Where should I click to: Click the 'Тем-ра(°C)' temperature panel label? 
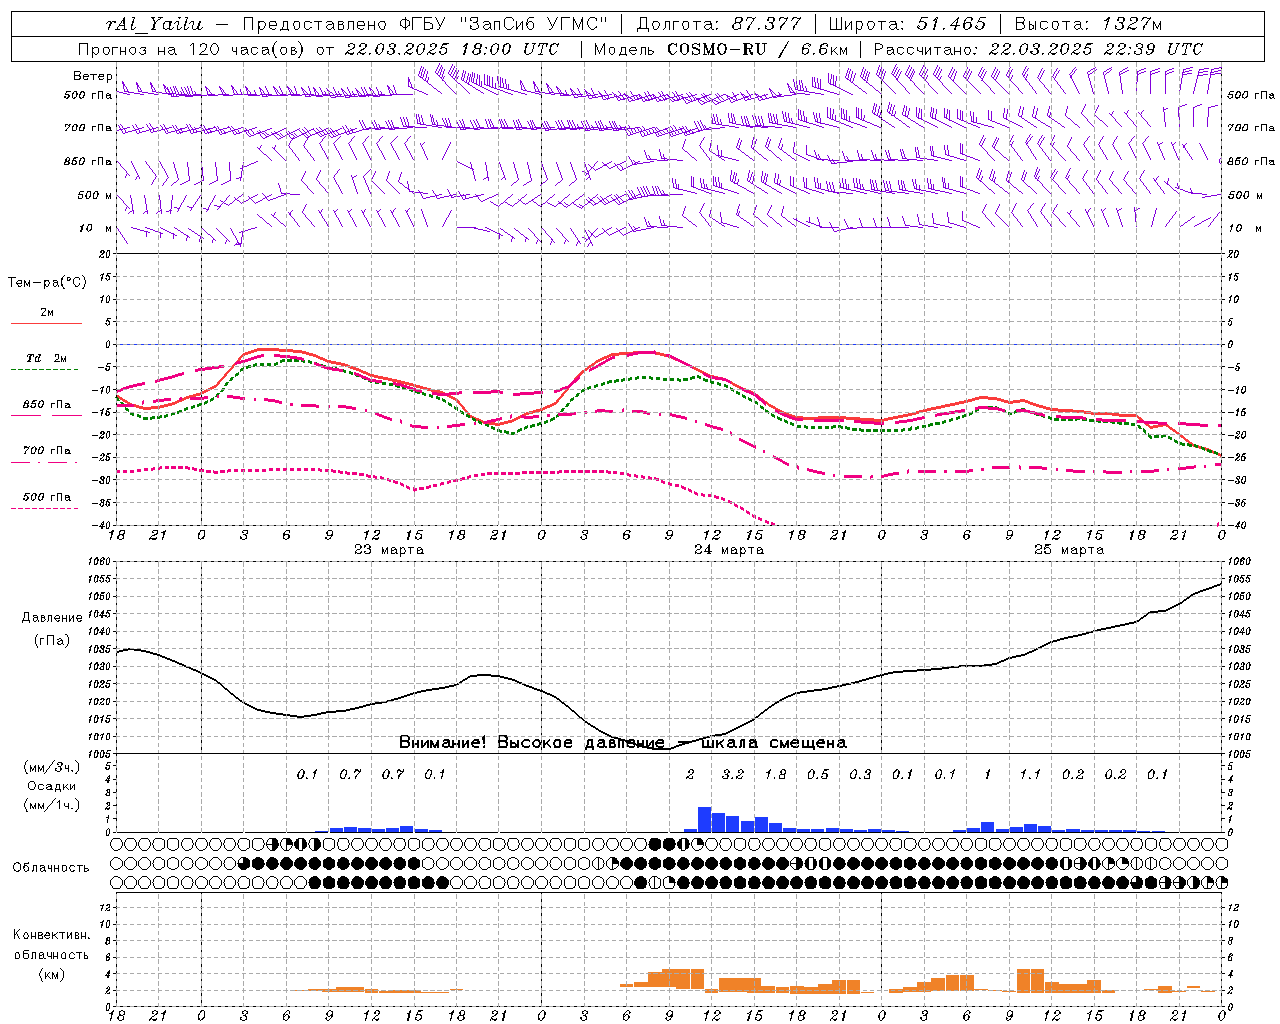click(x=47, y=283)
